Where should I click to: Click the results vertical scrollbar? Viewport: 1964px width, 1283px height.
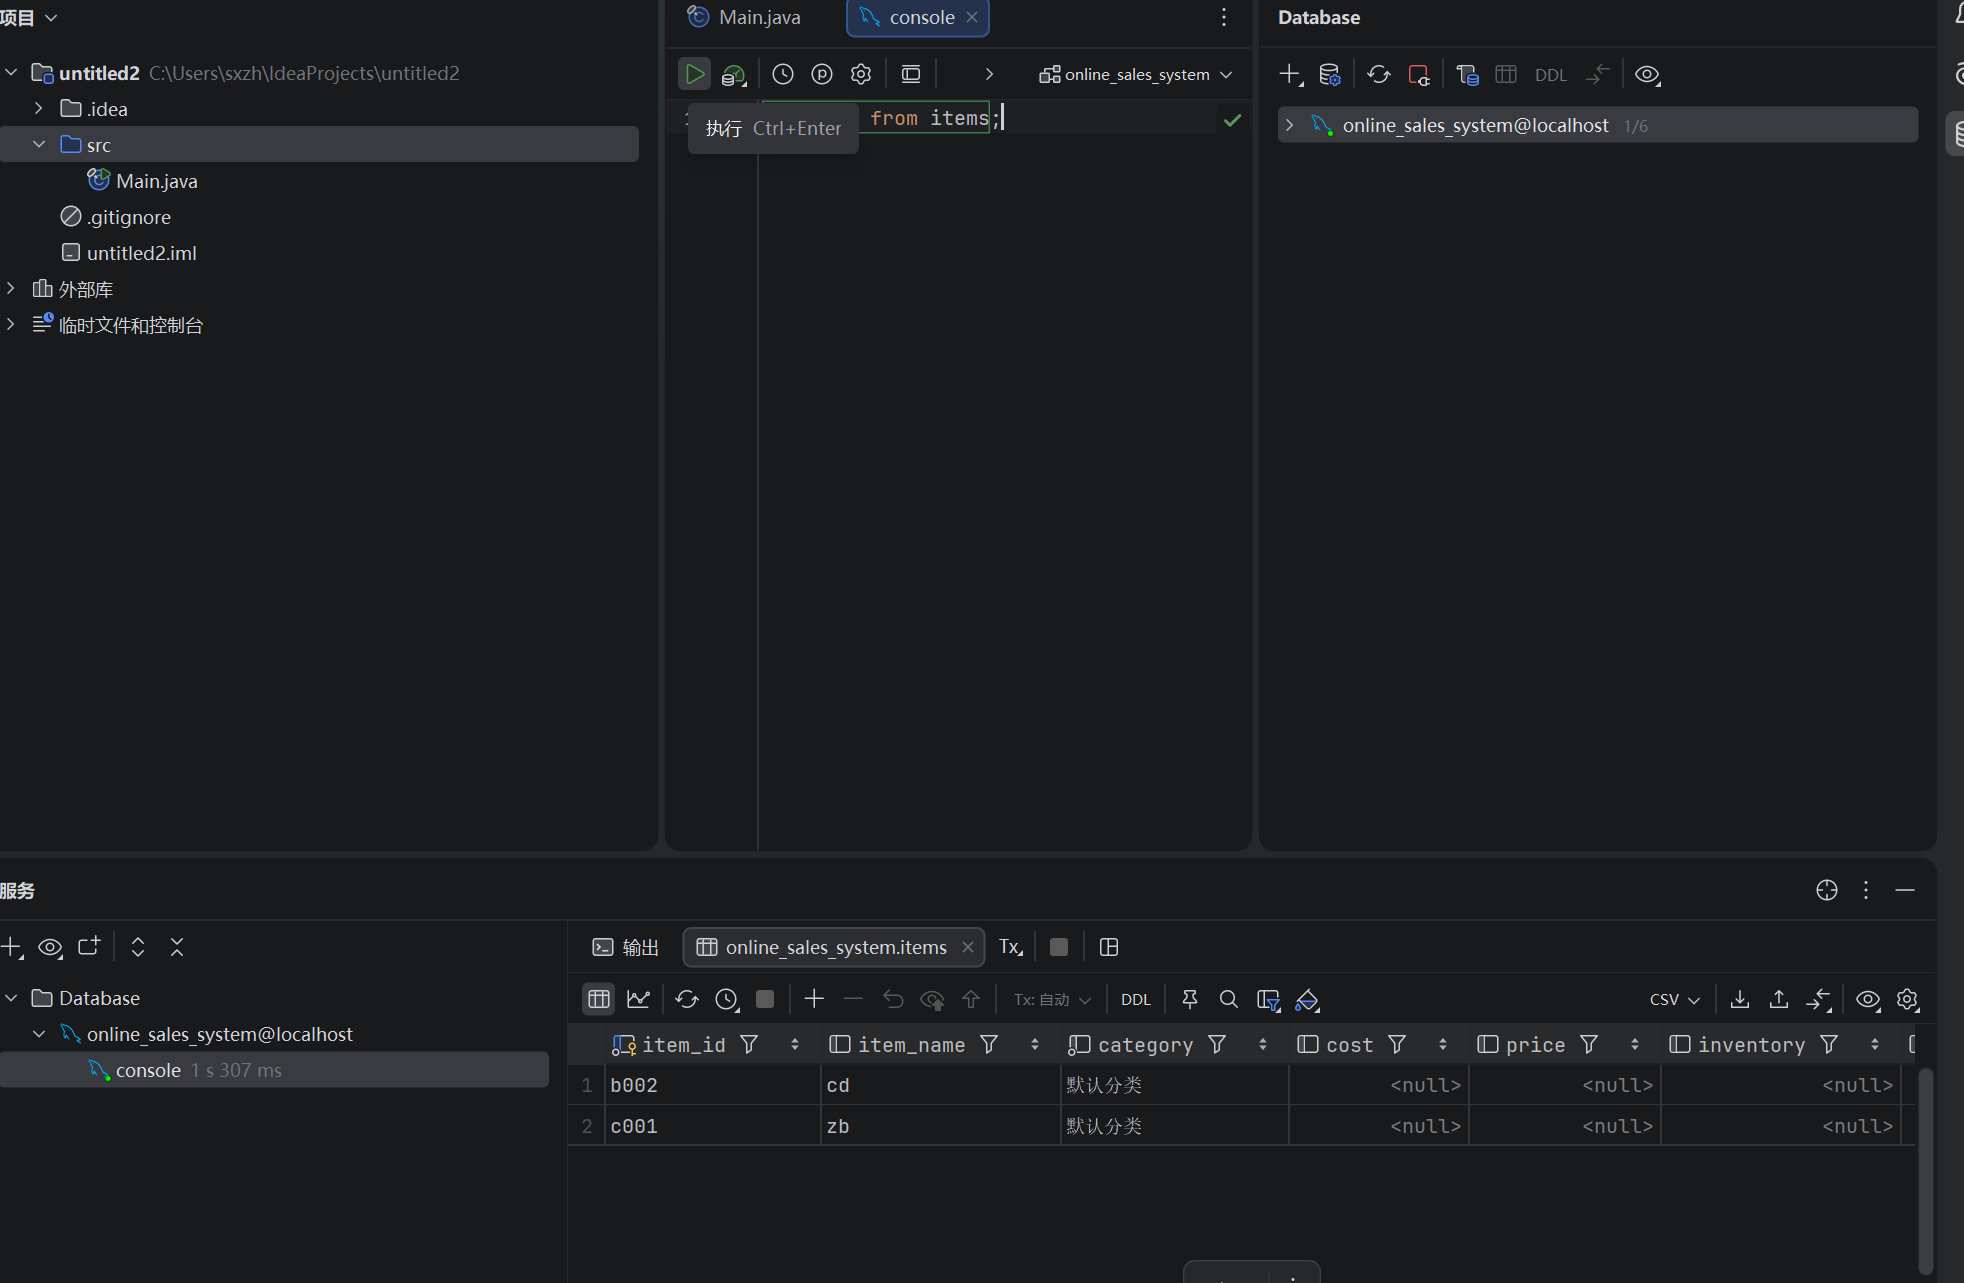[1925, 1170]
